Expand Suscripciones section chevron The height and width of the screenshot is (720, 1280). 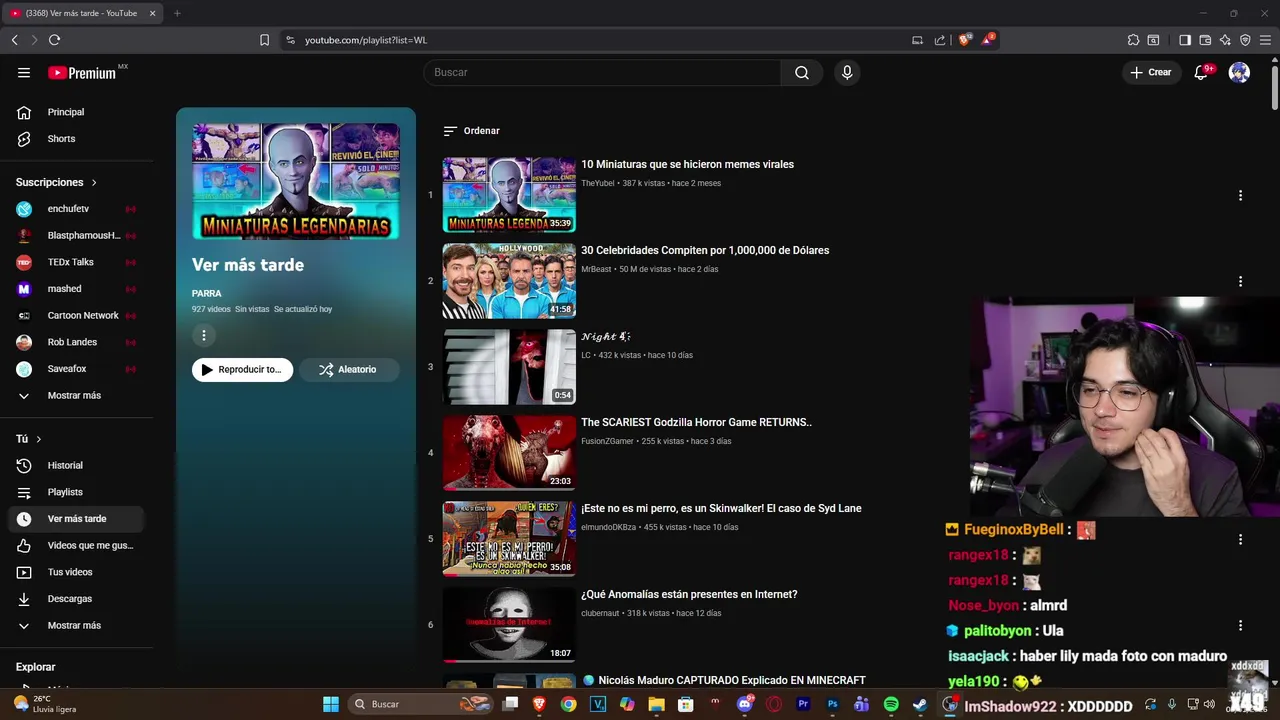pos(94,183)
